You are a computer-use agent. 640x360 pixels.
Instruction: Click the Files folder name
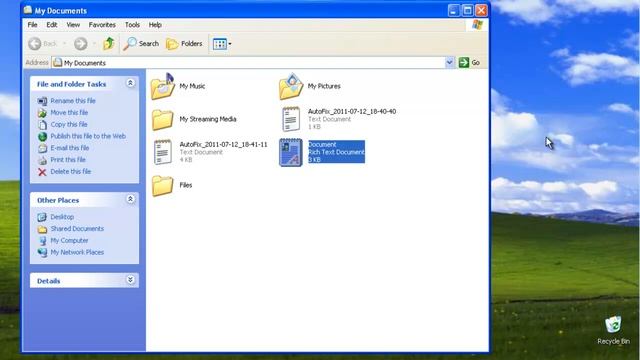click(186, 185)
